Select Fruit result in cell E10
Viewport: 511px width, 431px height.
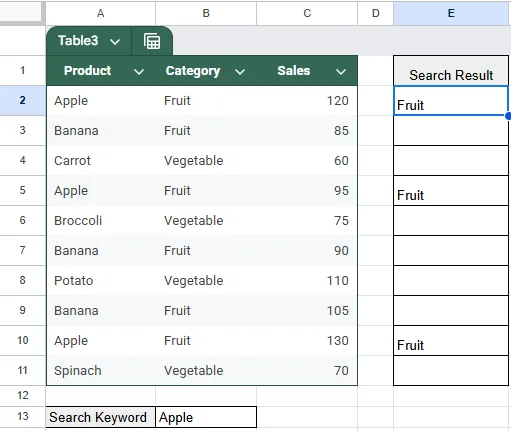tap(451, 341)
